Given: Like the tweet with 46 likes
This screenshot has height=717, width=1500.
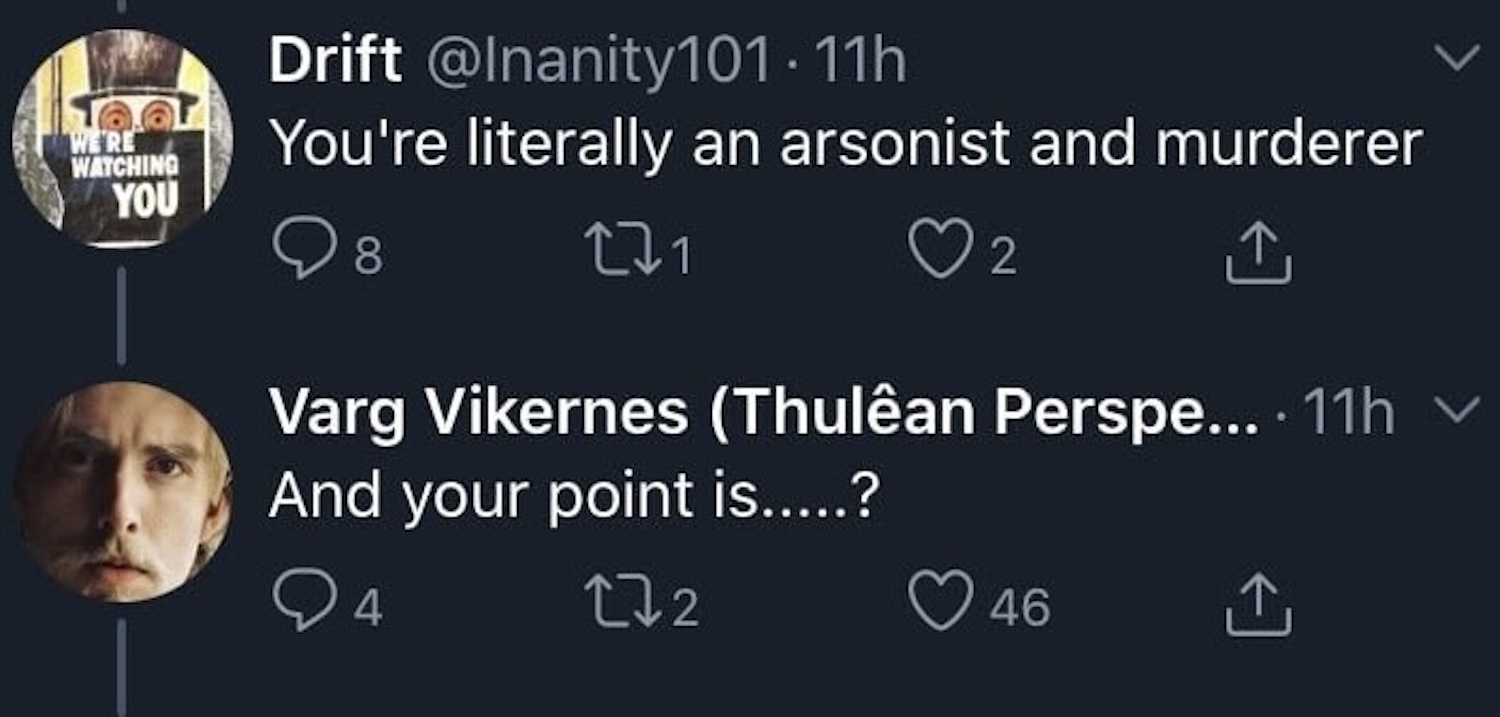Looking at the screenshot, I should (941, 603).
